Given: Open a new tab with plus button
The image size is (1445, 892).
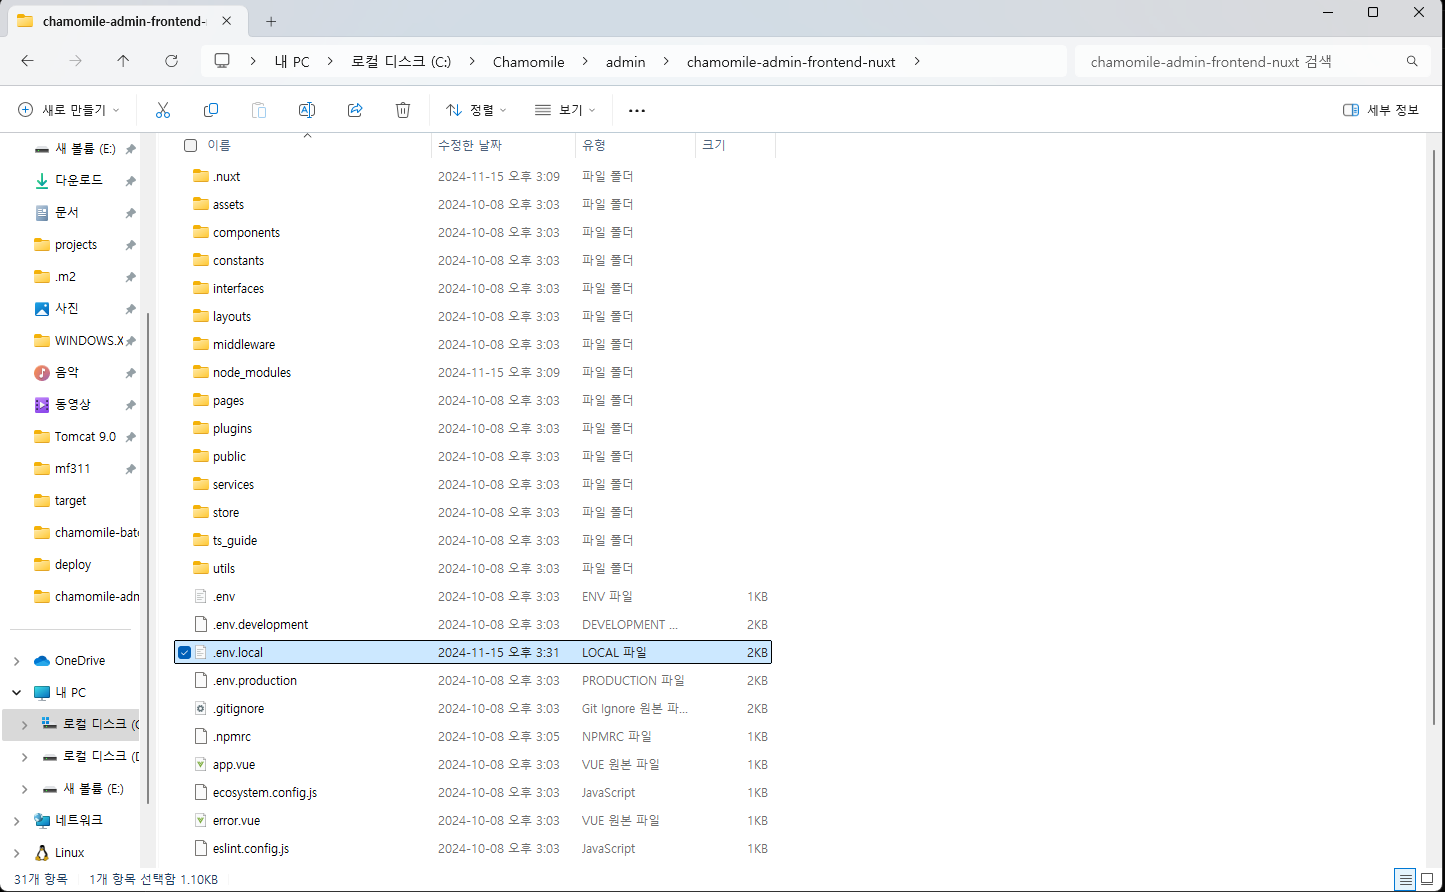Looking at the screenshot, I should [x=271, y=21].
